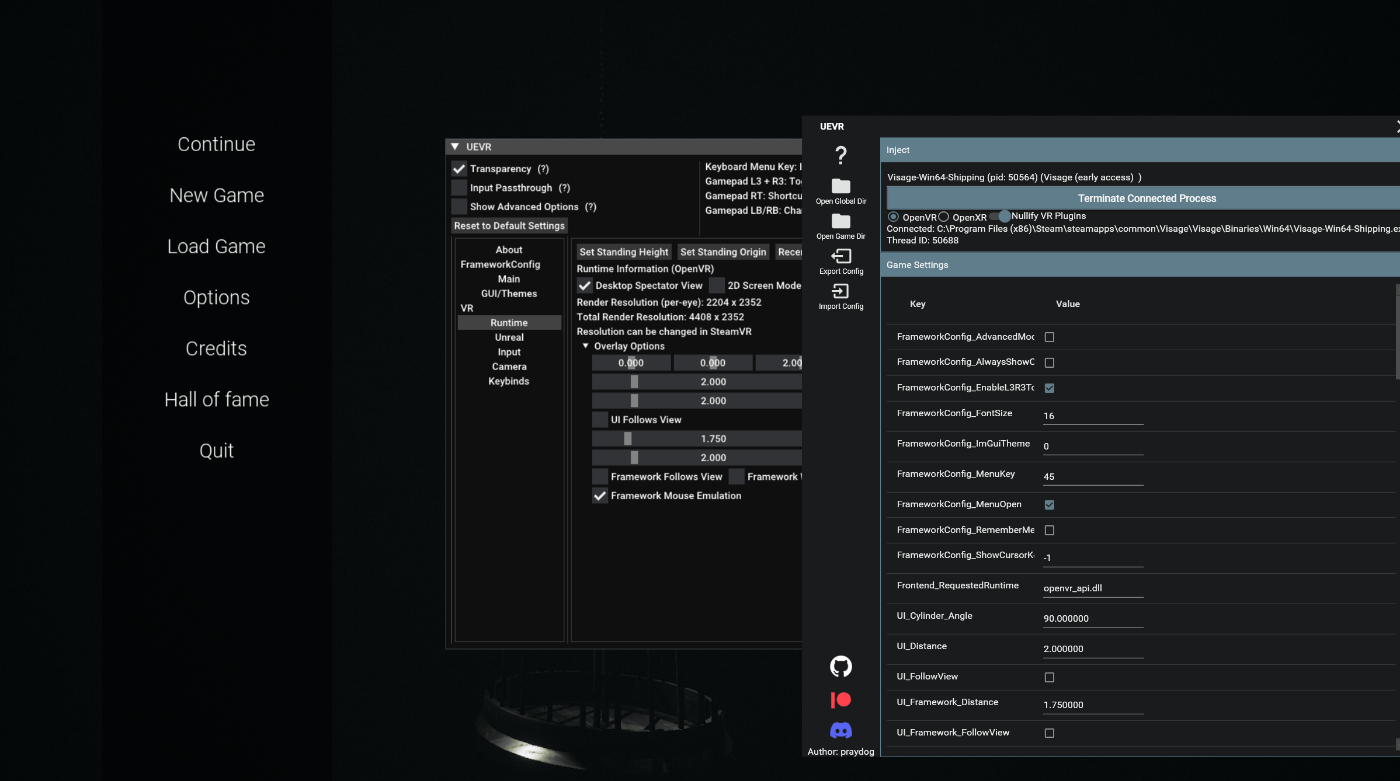View Credits in the game menu
Viewport: 1400px width, 781px height.
[216, 348]
